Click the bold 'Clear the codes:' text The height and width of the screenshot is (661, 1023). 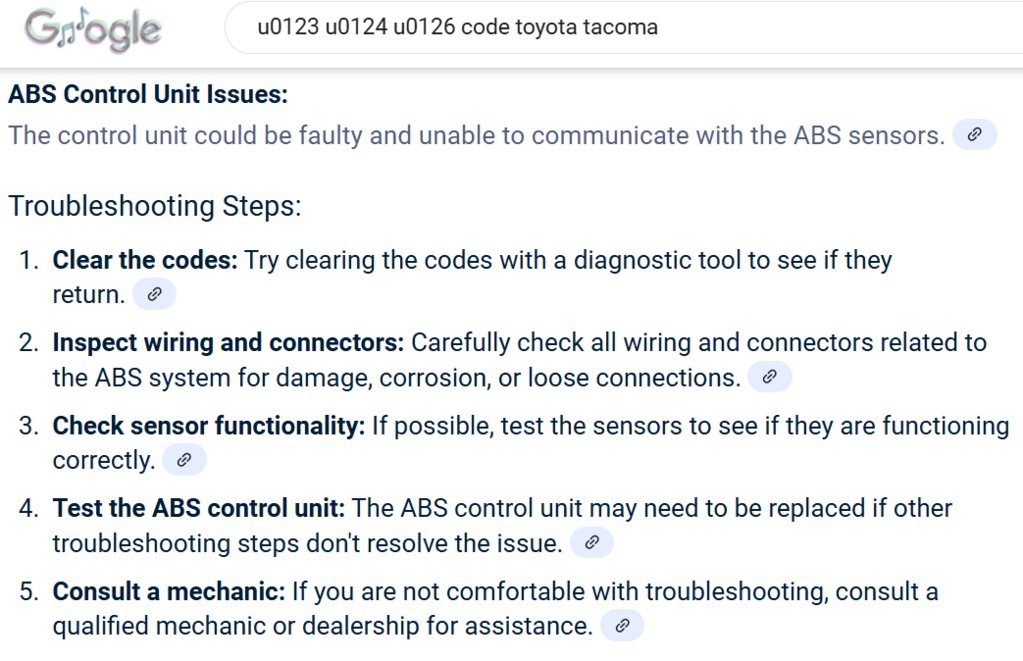tap(145, 260)
